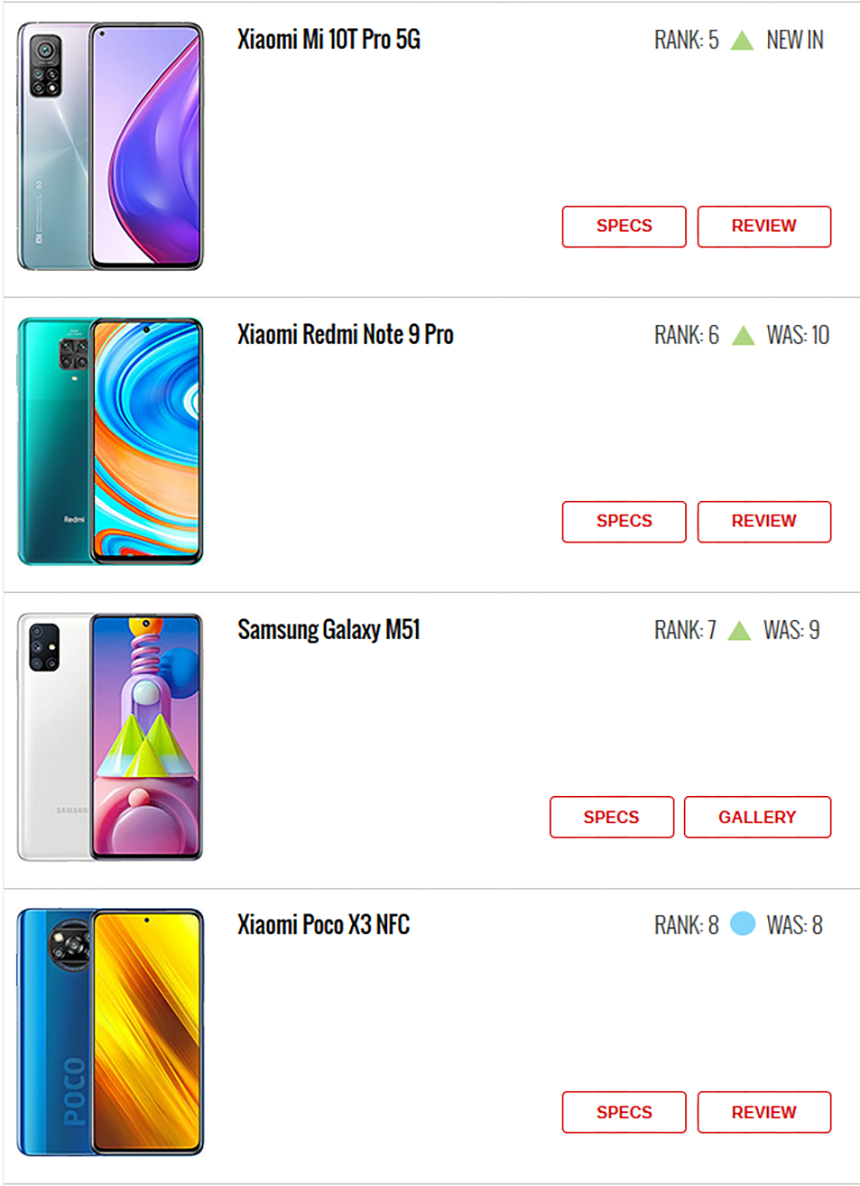Read the Redmi Note 9 Pro Review
860x1186 pixels.
(764, 521)
